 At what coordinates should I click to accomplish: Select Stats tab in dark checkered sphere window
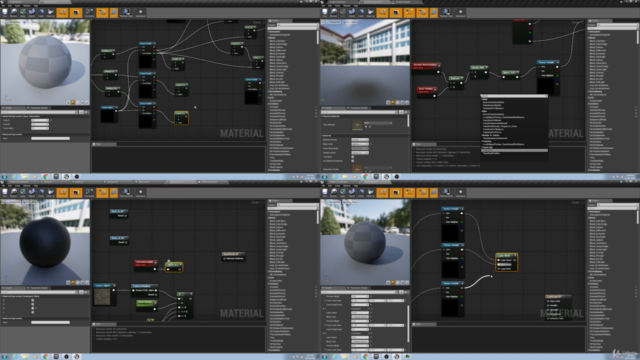coord(424,324)
